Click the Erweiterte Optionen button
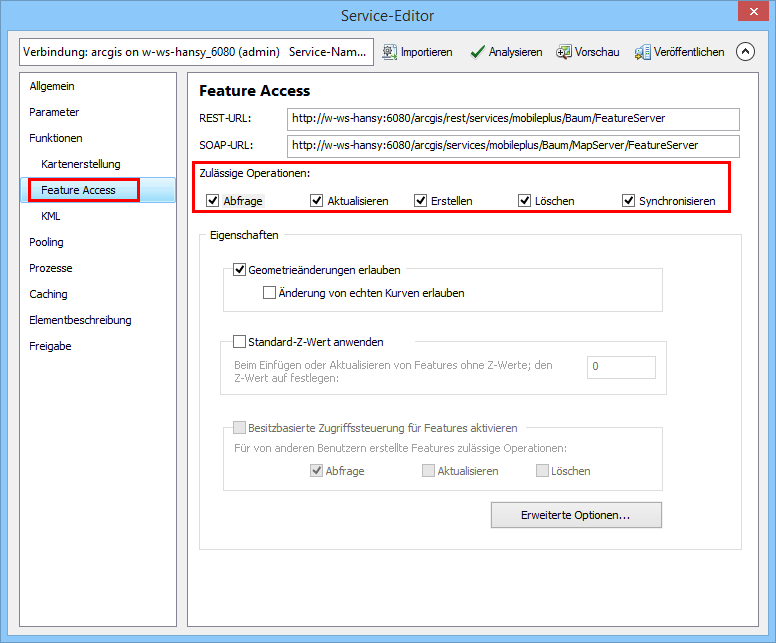The image size is (776, 643). tap(576, 515)
